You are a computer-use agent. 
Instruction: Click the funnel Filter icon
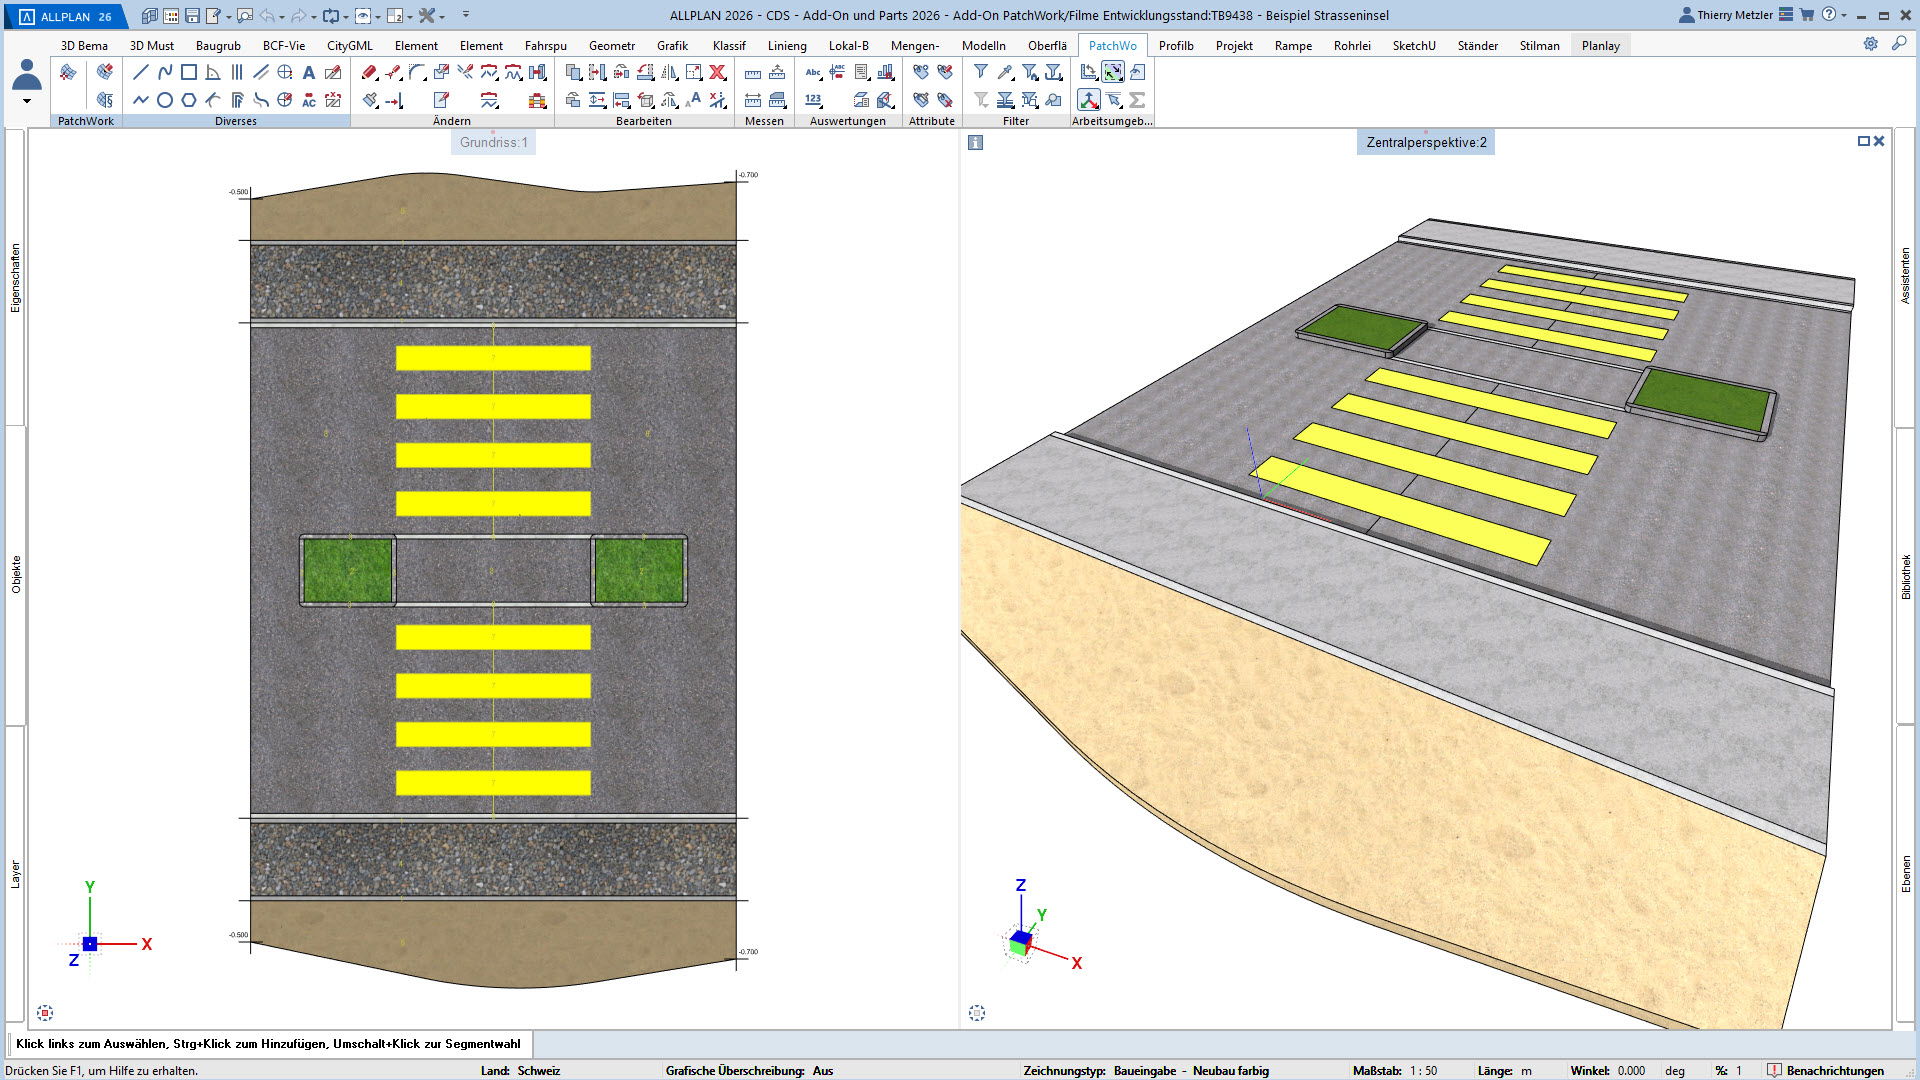[x=981, y=72]
